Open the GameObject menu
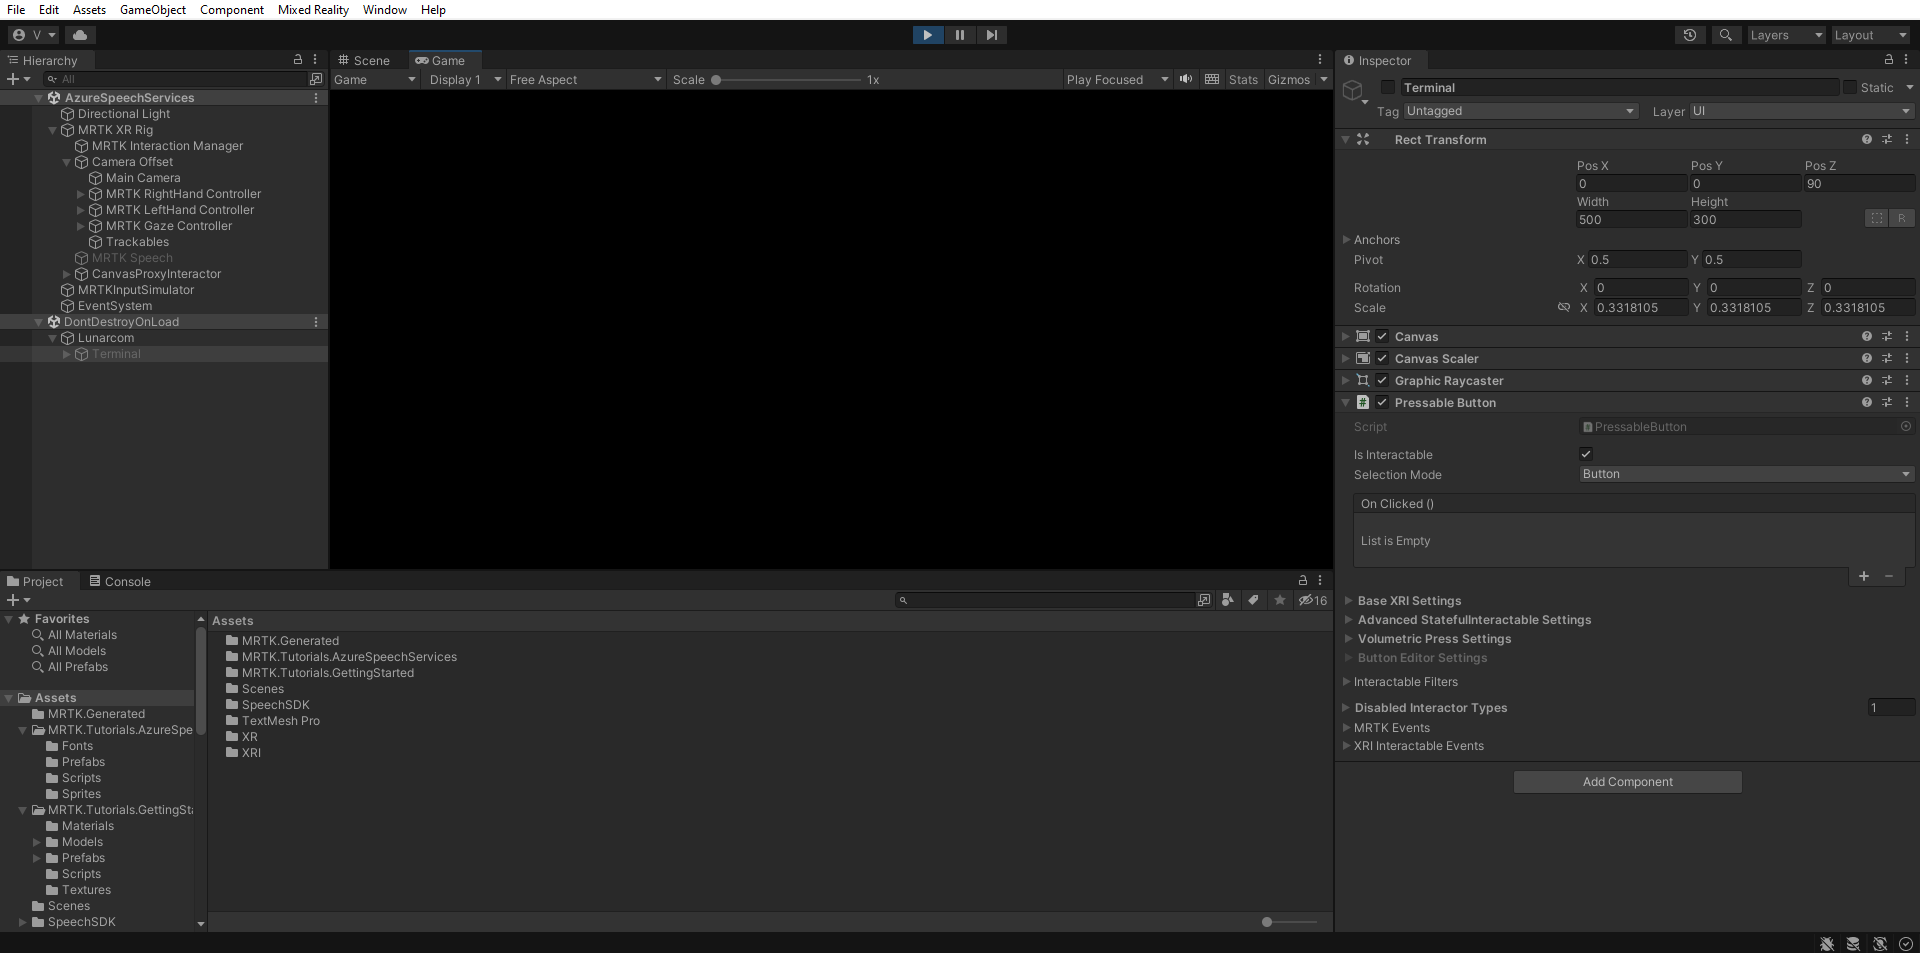The height and width of the screenshot is (953, 1920). [153, 10]
